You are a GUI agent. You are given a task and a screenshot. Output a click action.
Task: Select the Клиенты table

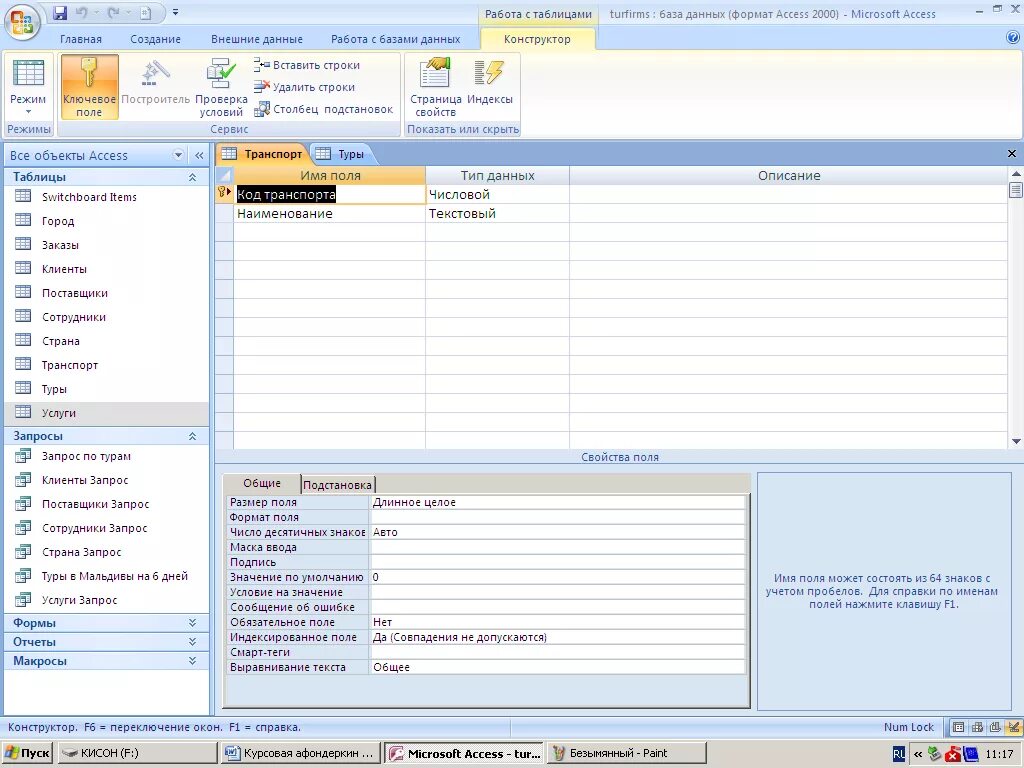64,269
